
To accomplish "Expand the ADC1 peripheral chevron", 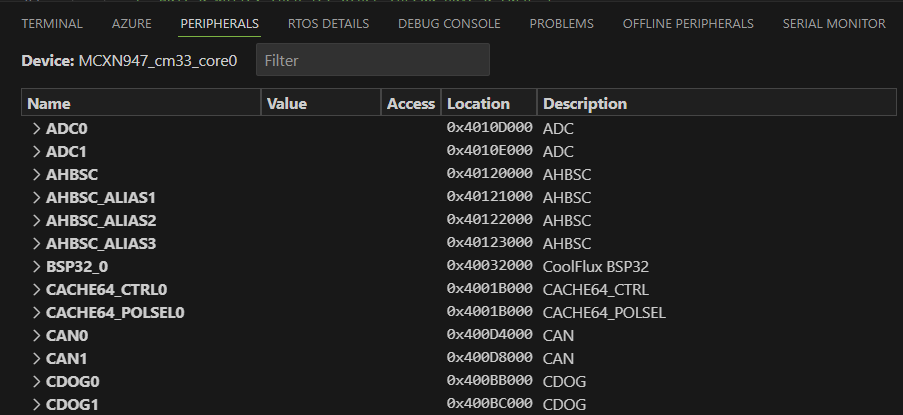I will (36, 152).
